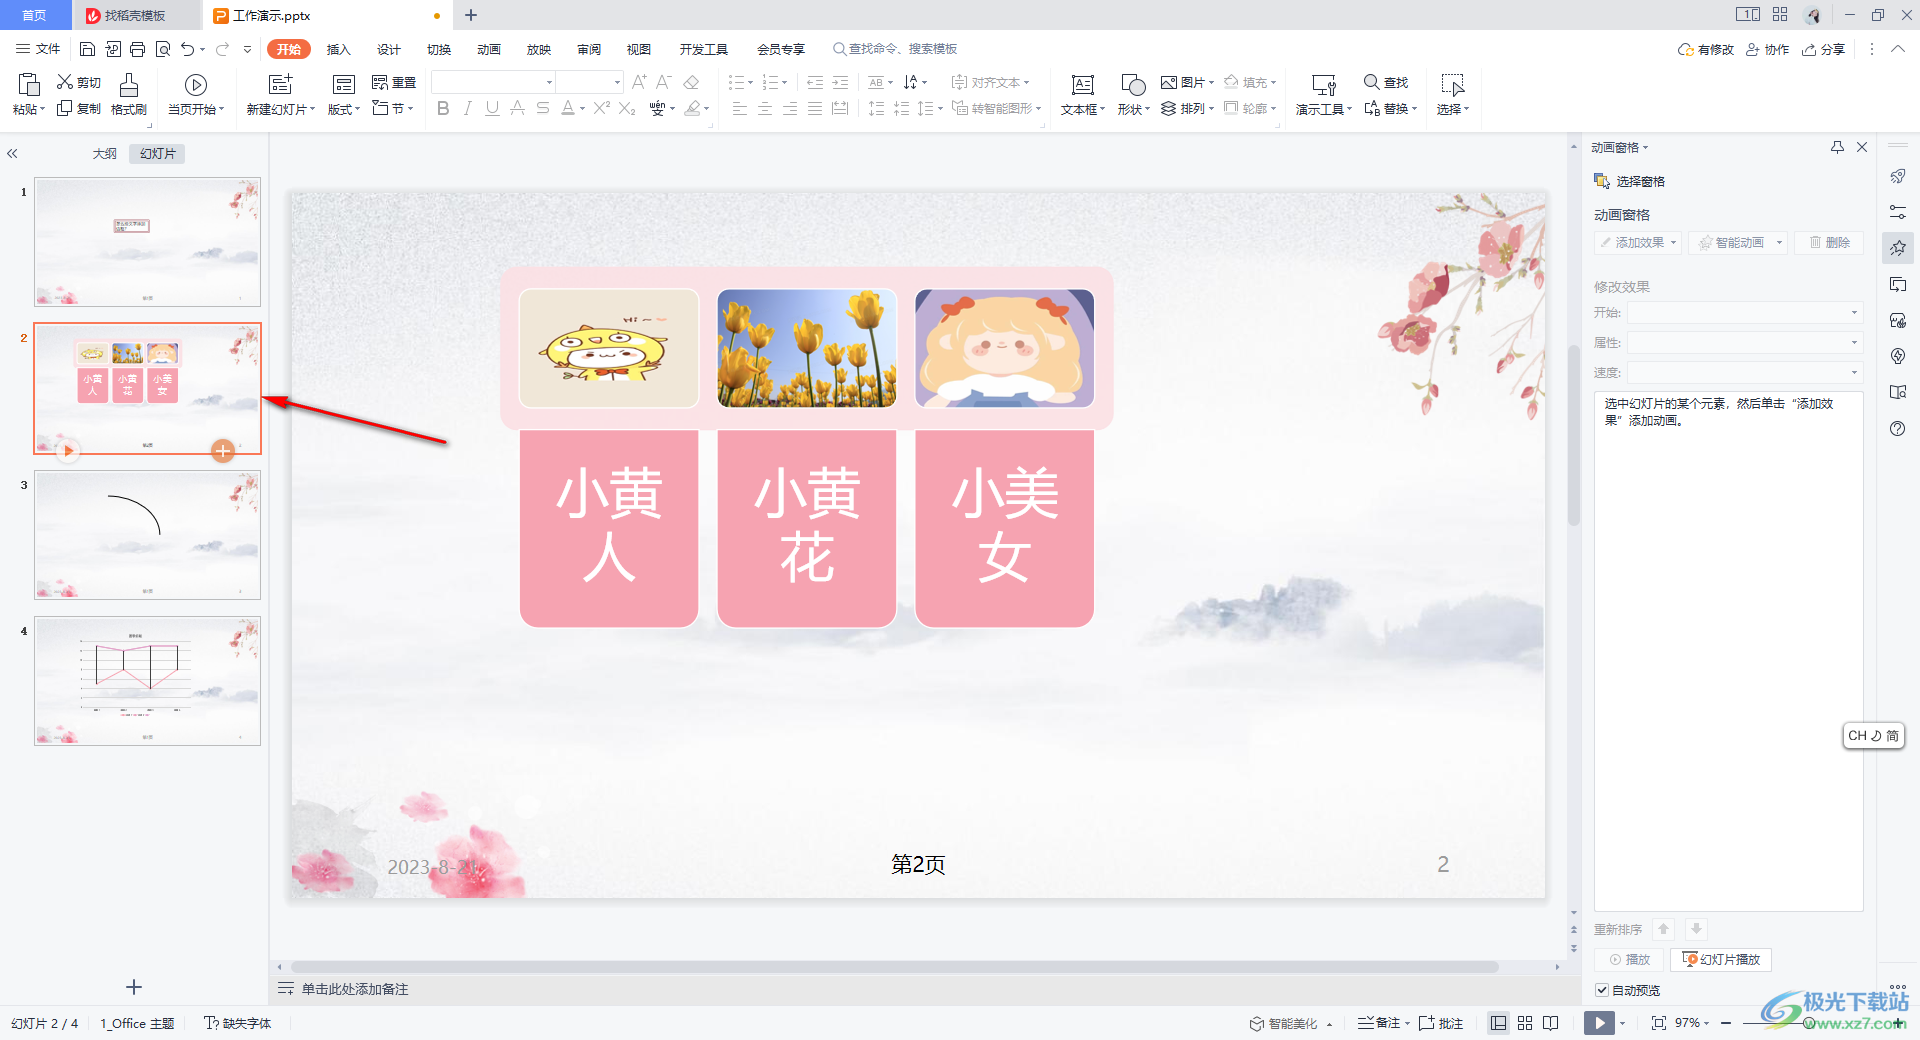Click Reset (重置) slide layout button
The image size is (1920, 1040).
(x=394, y=82)
